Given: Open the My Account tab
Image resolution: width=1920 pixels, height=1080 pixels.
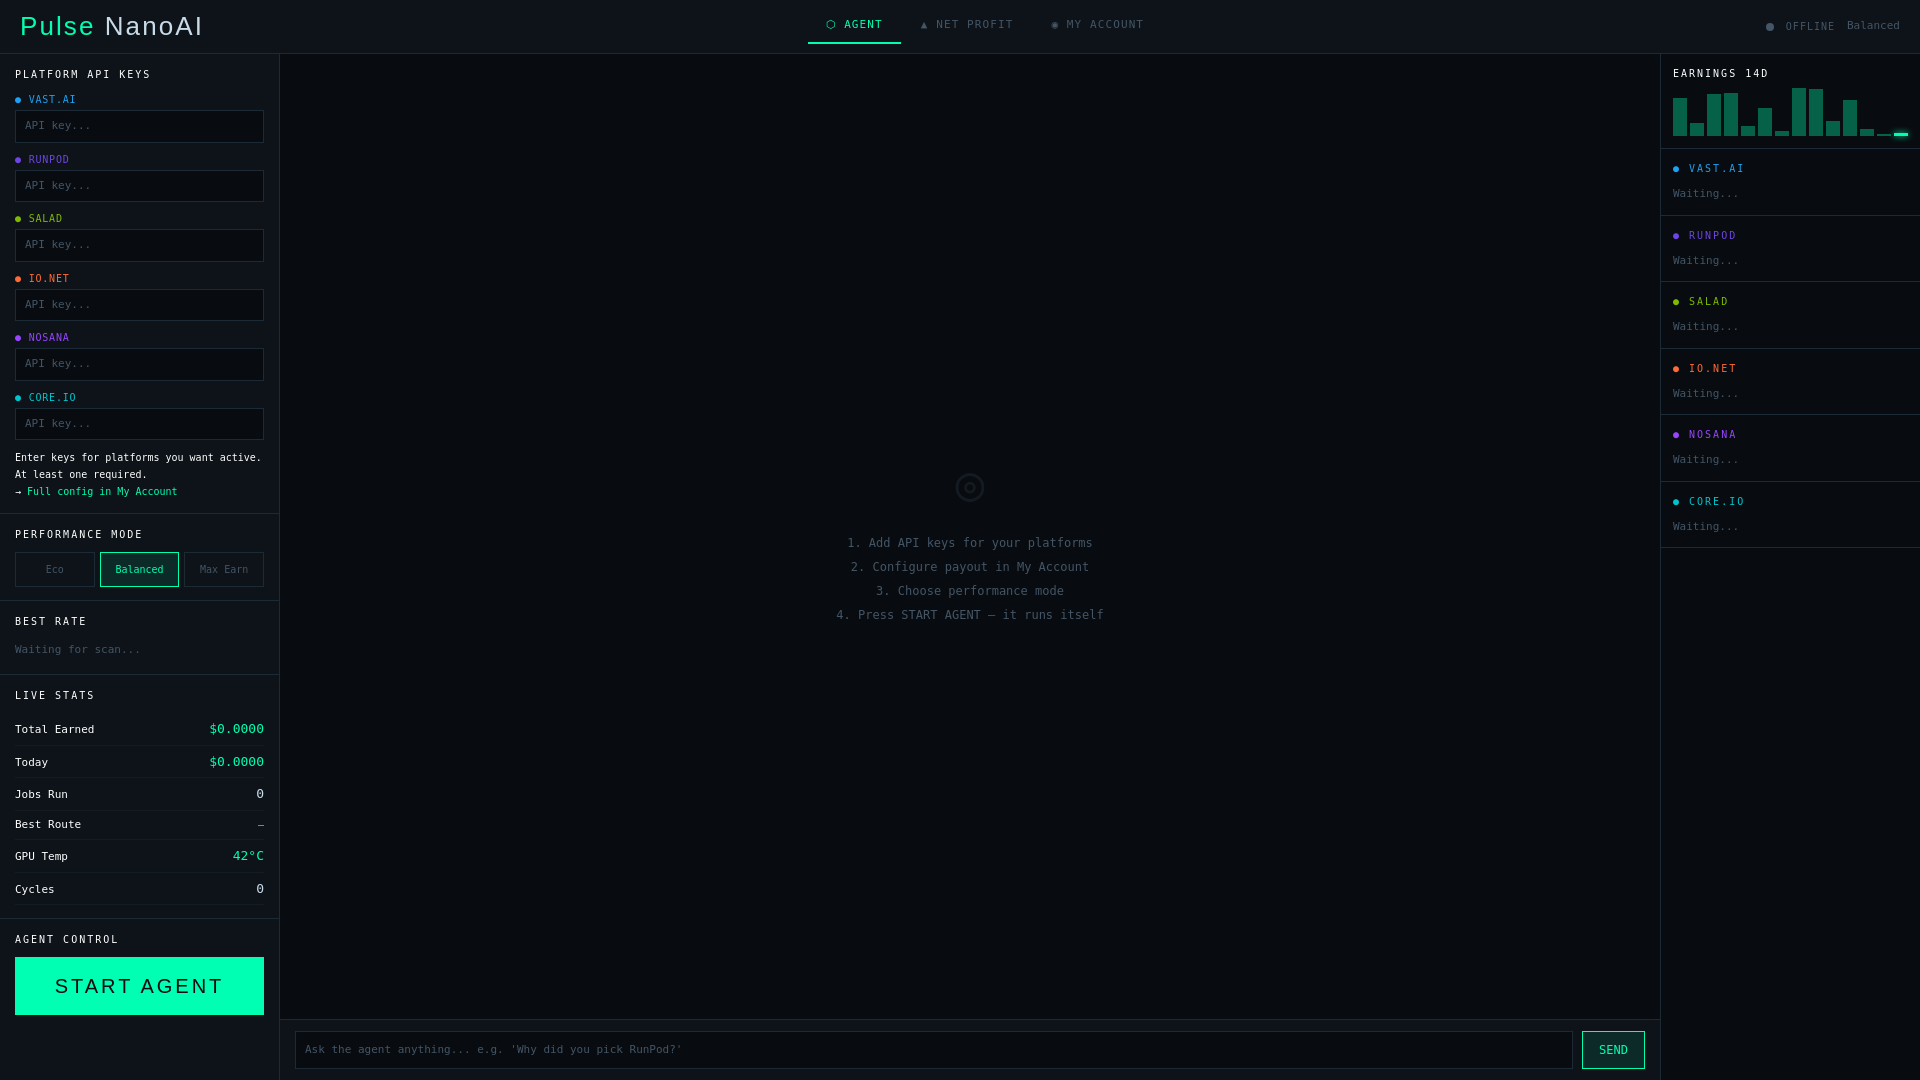Looking at the screenshot, I should click(x=1097, y=25).
